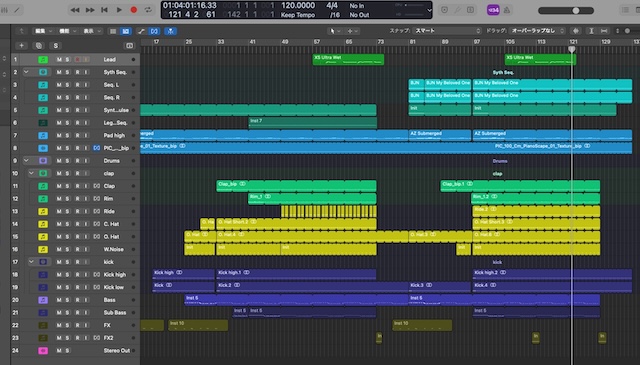640x365 pixels.
Task: Solo the Stereo Out track
Action: coord(68,351)
